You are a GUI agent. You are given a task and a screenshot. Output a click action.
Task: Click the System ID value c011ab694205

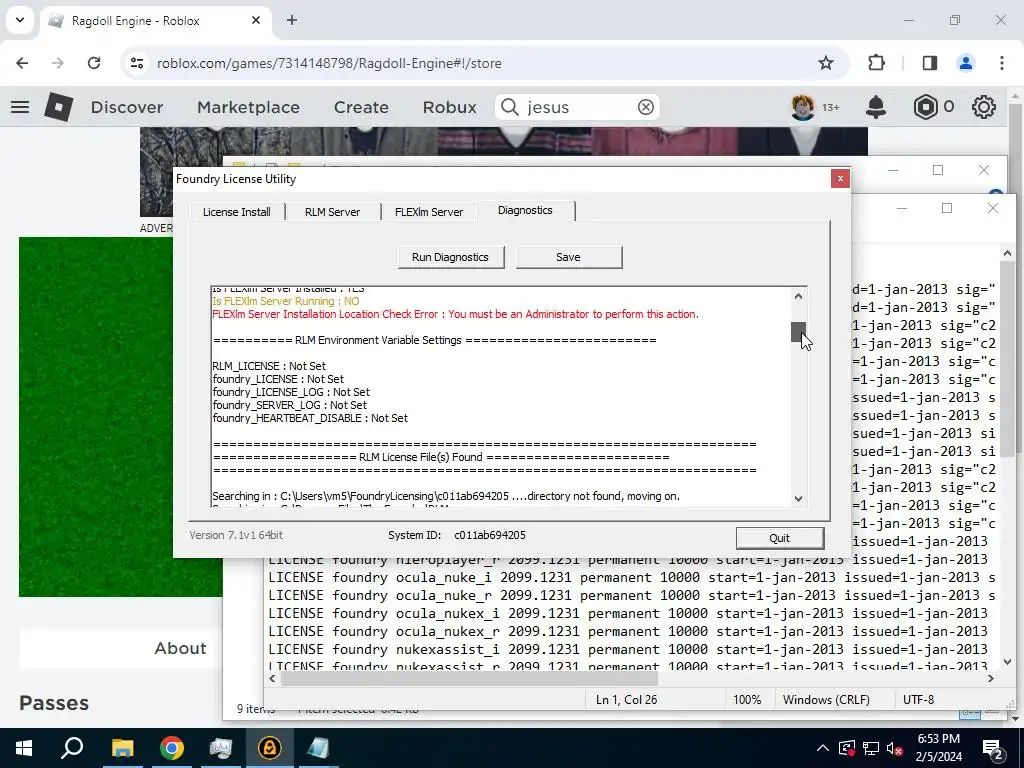(490, 535)
